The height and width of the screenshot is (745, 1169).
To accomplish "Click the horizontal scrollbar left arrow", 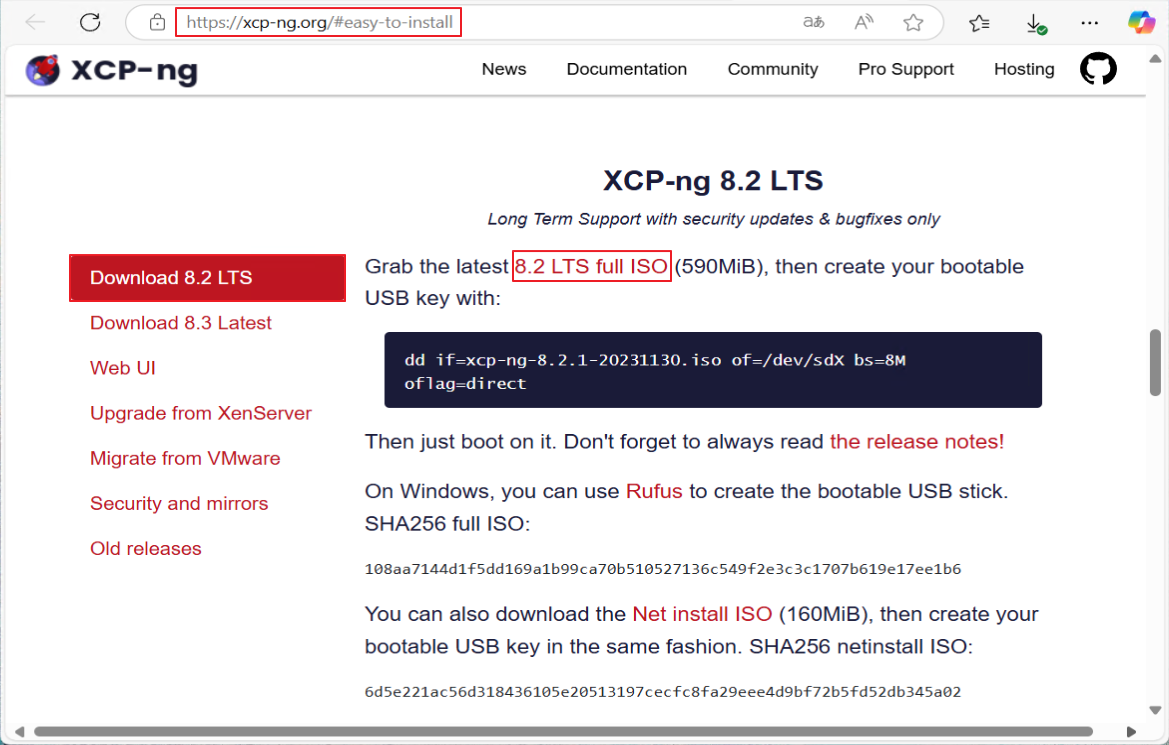I will point(19,732).
